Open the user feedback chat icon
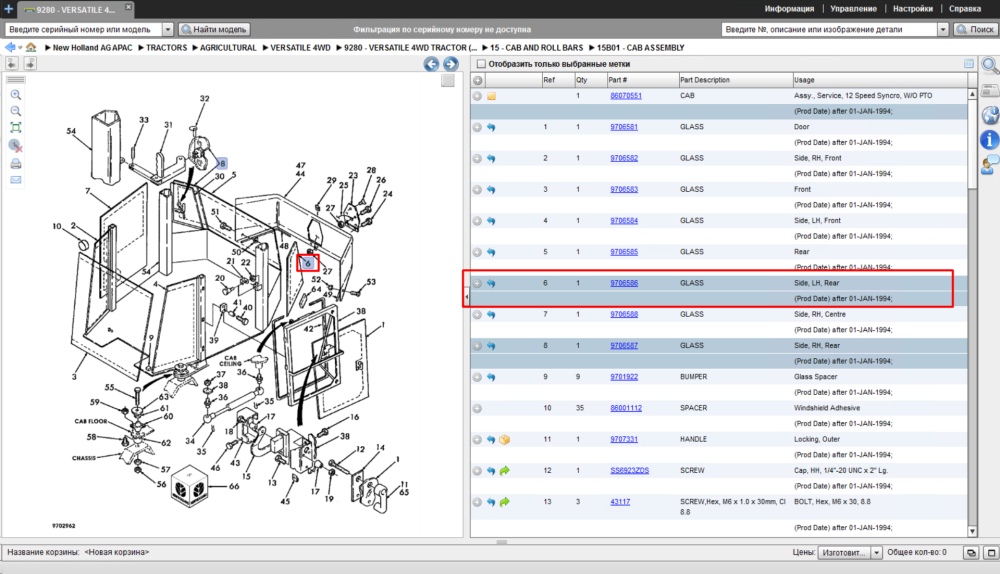Image resolution: width=1000 pixels, height=574 pixels. coord(990,165)
